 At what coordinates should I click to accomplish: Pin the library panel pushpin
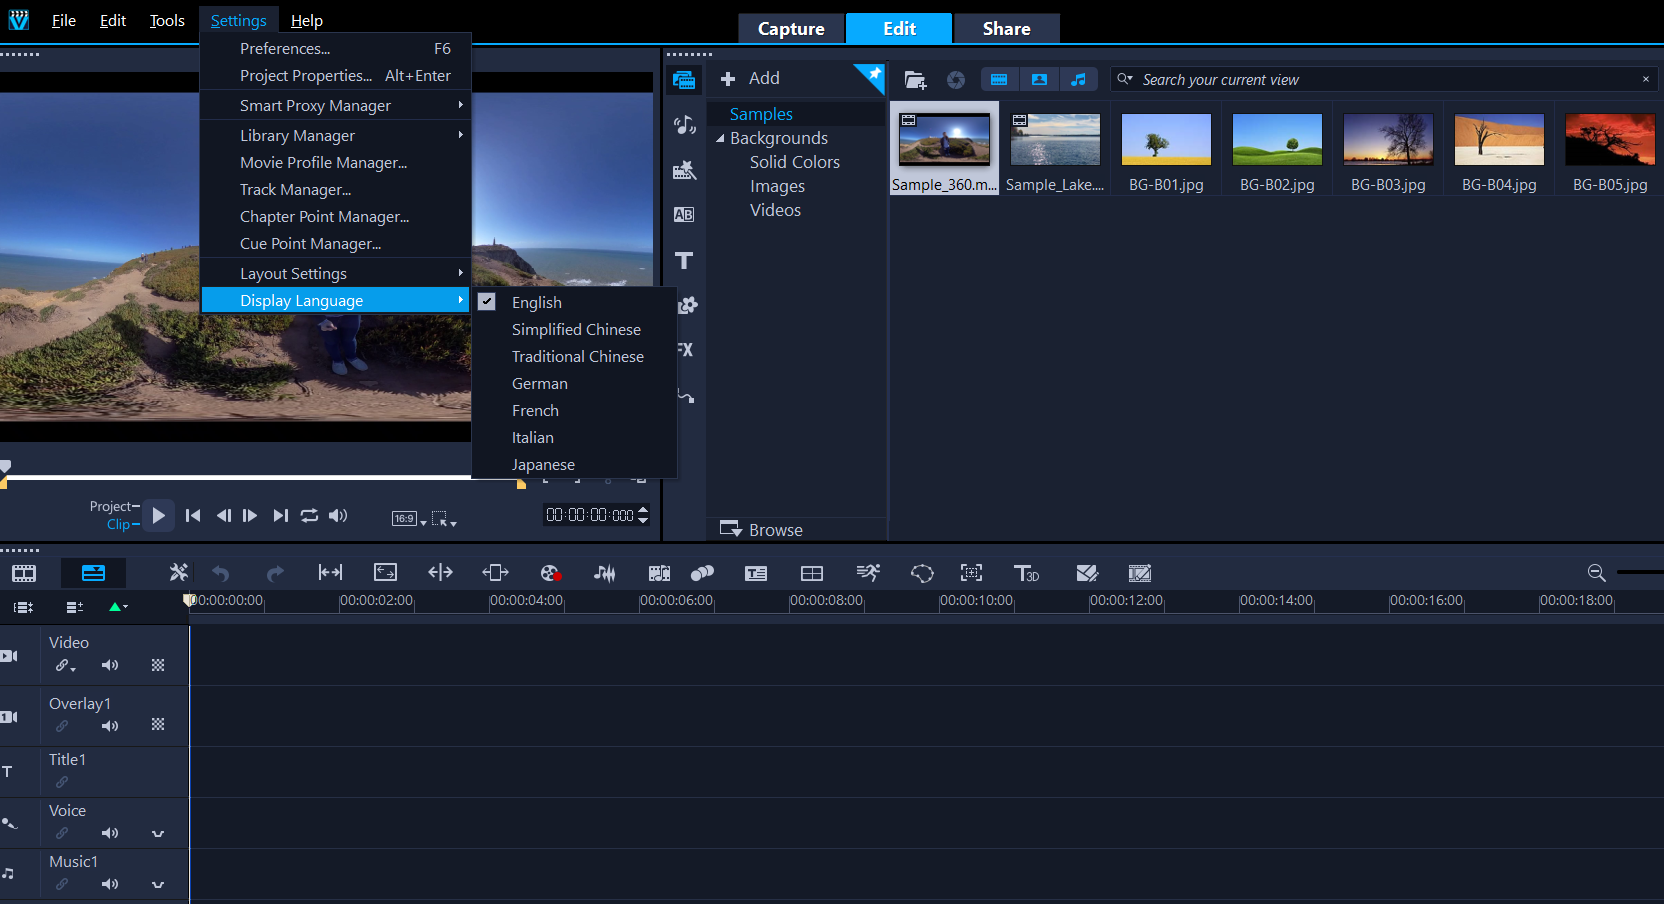click(874, 74)
